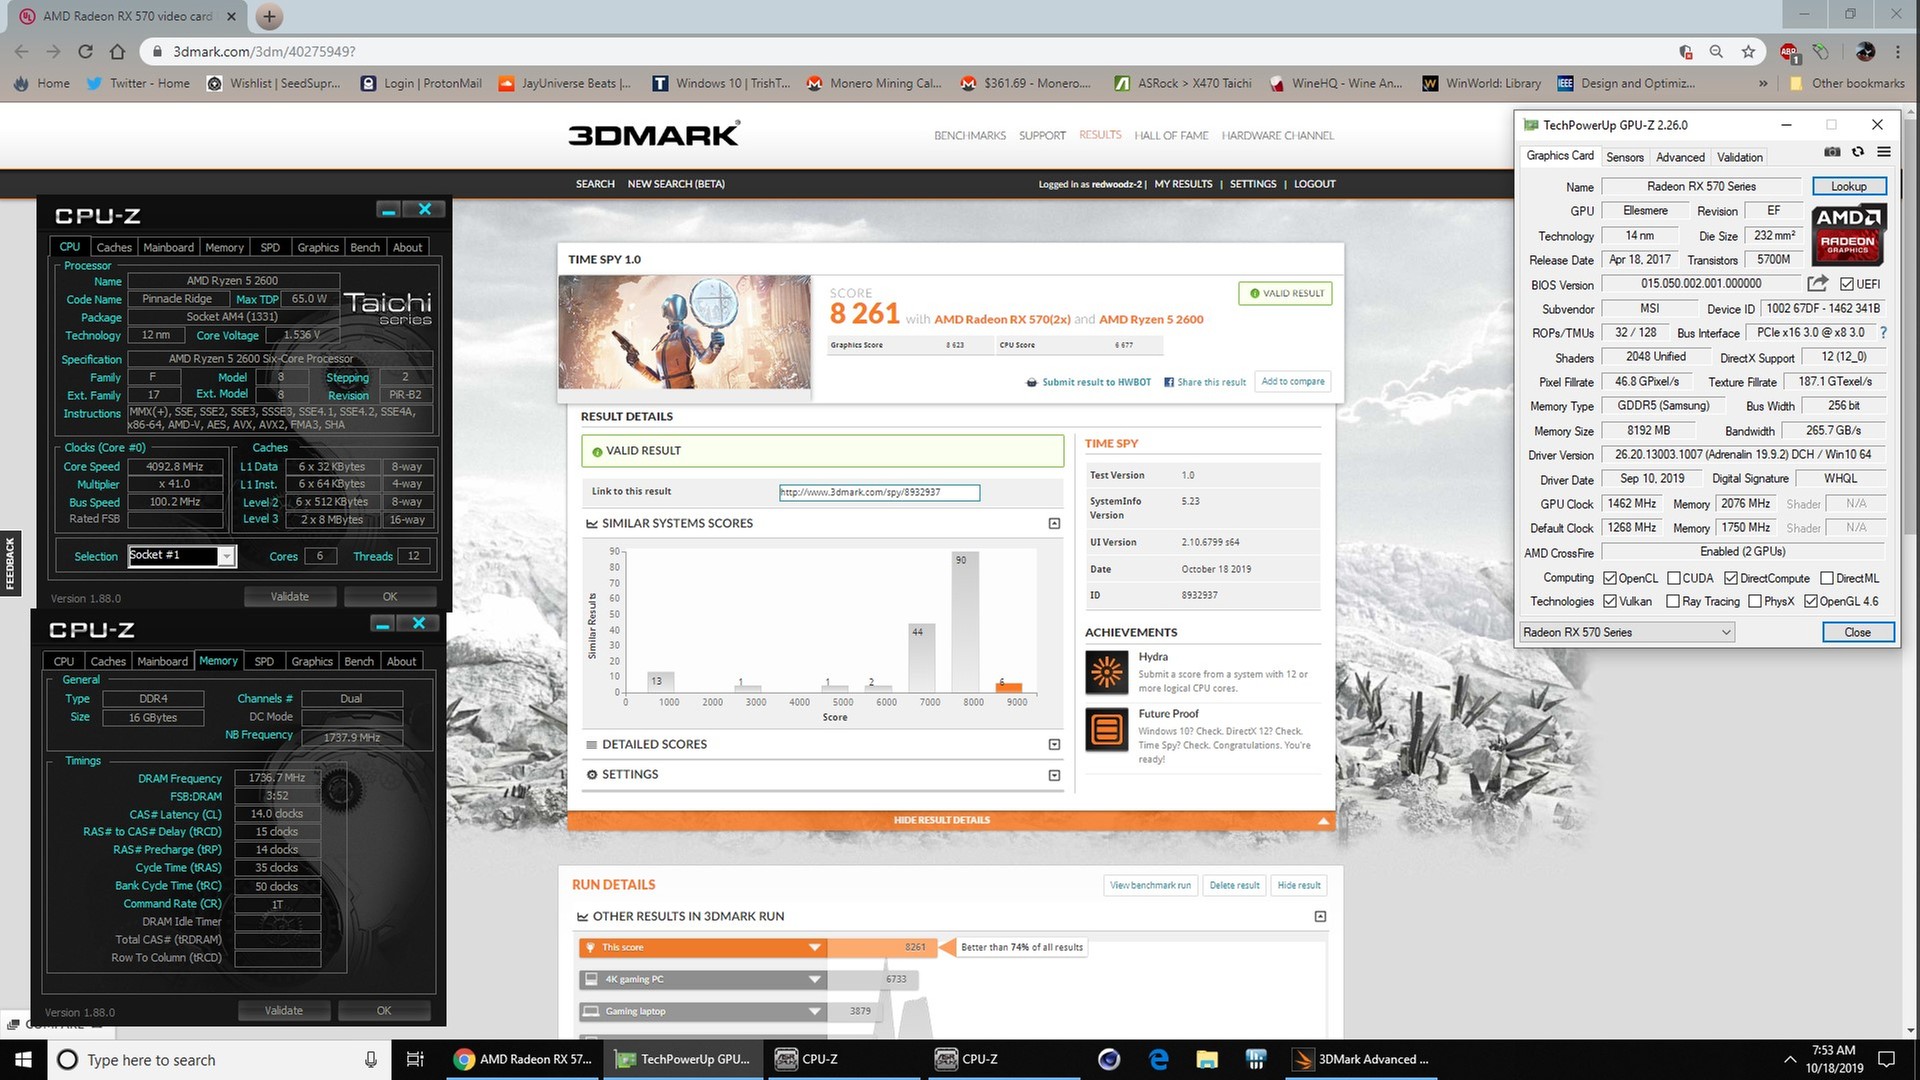
Task: Expand Detailed Scores section
Action: coord(1054,744)
